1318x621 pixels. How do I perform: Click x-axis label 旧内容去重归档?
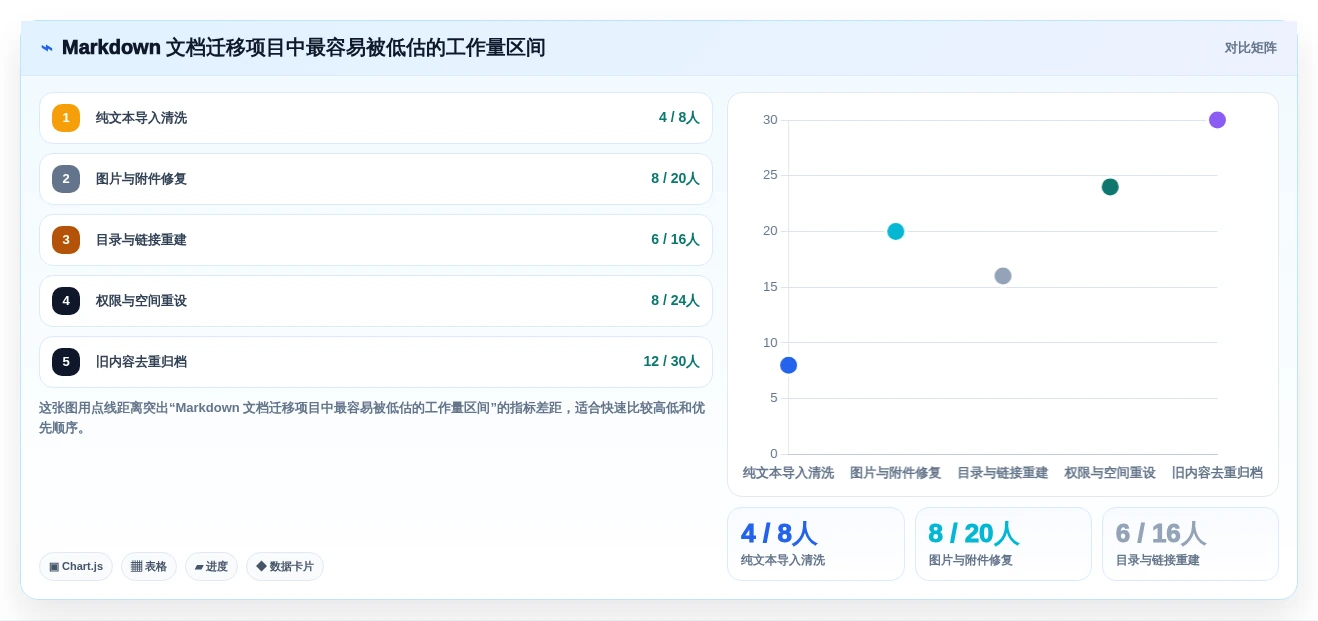[x=1217, y=473]
